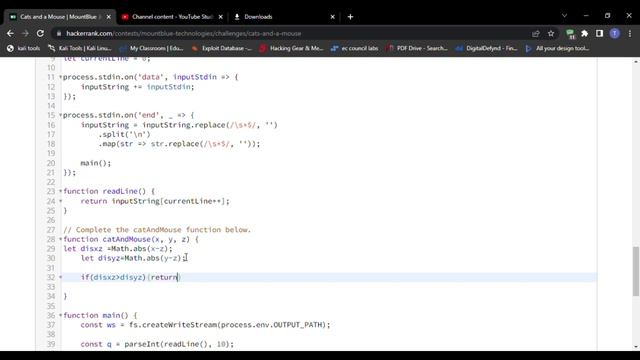Toggle fold arrow at line 32
This screenshot has height=360, width=640.
[x=60, y=277]
